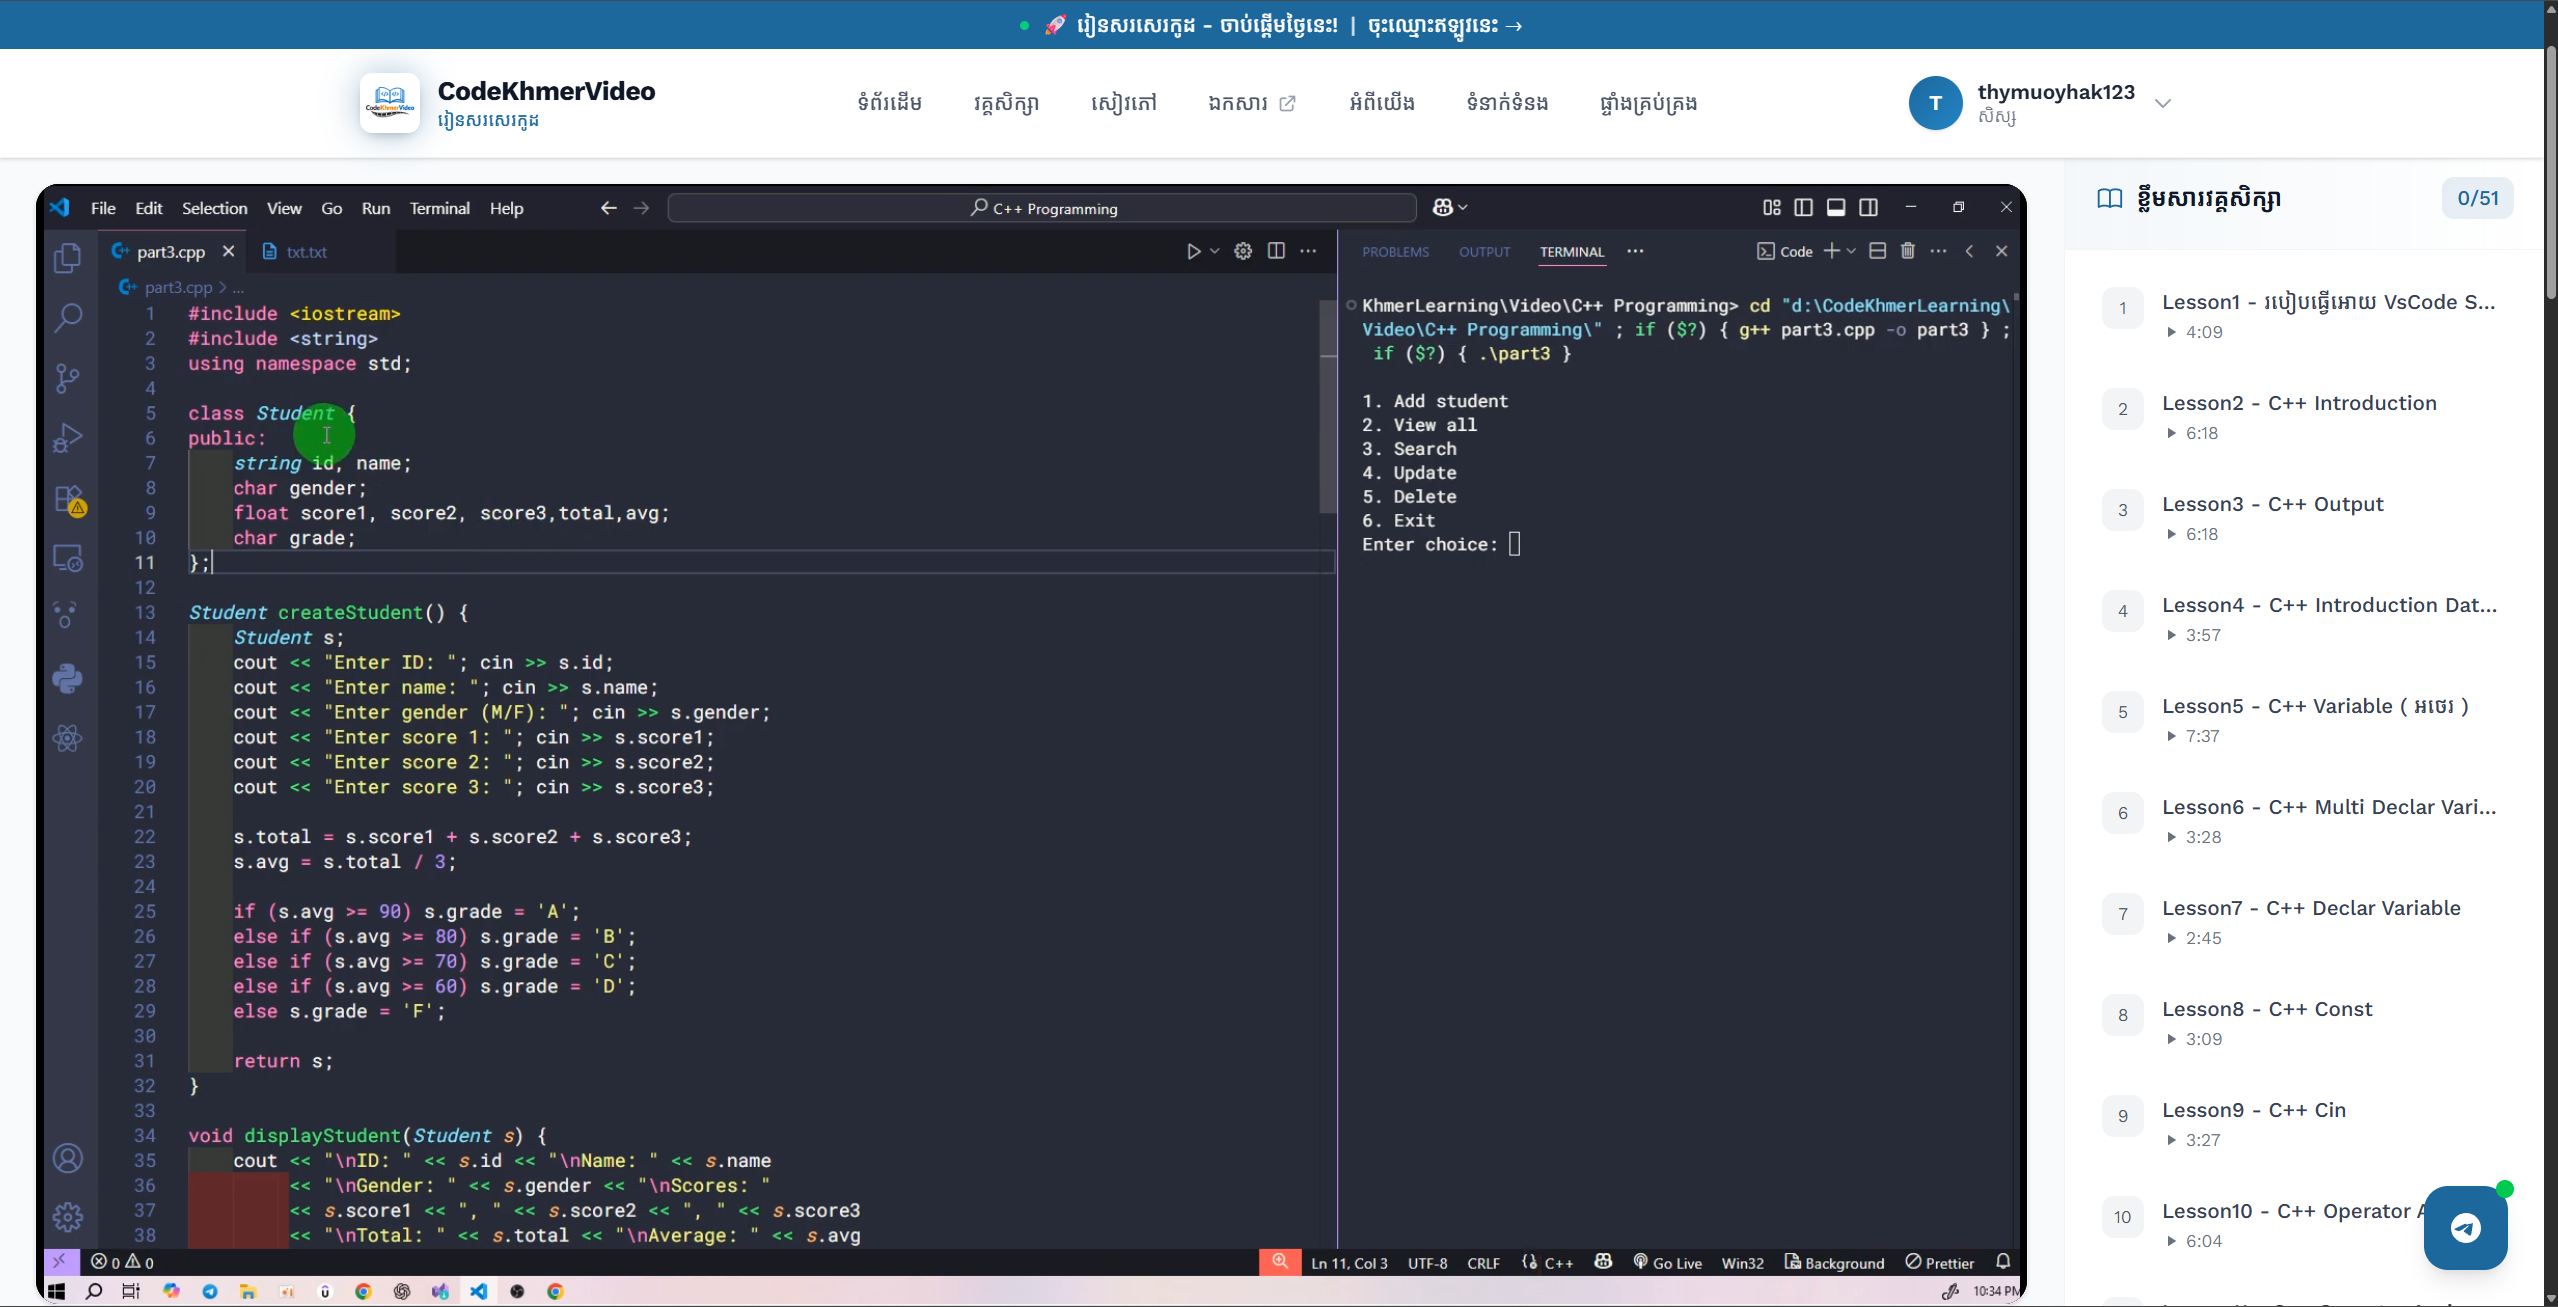Split the editor with the split editor icon
Screen dimensions: 2558x1307
pos(1276,251)
